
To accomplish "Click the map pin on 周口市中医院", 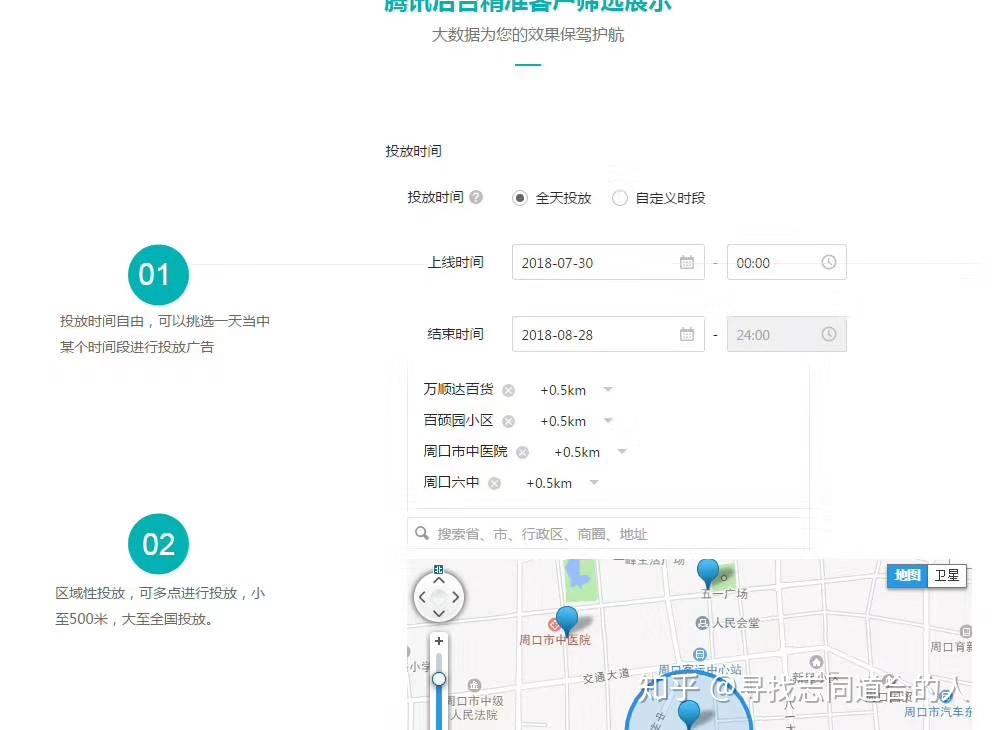I will coord(567,619).
